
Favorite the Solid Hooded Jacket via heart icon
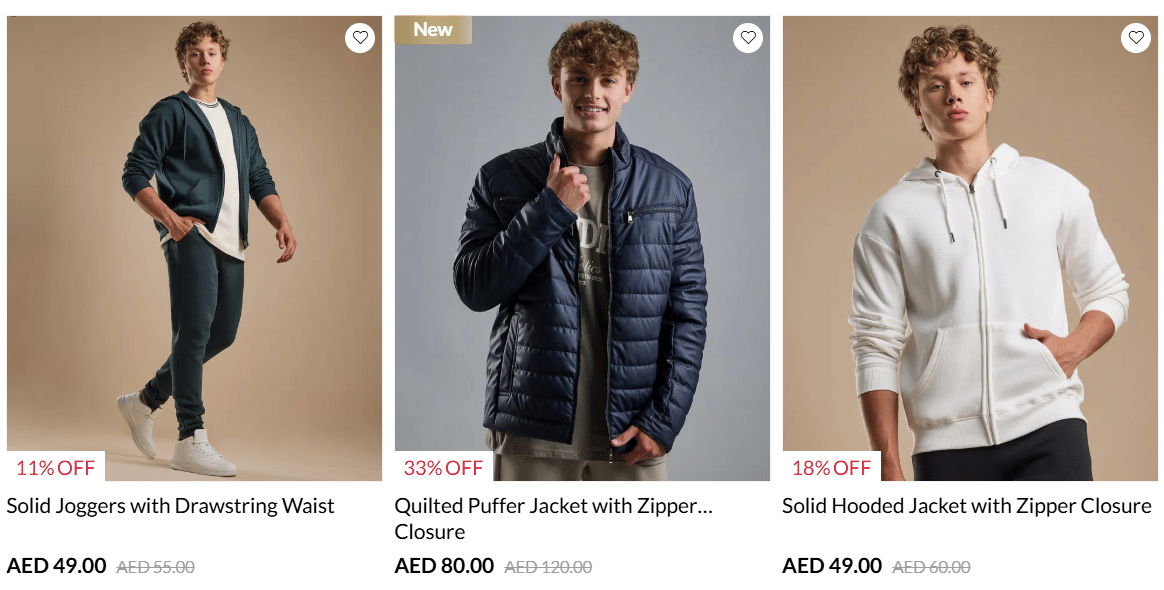(1136, 38)
